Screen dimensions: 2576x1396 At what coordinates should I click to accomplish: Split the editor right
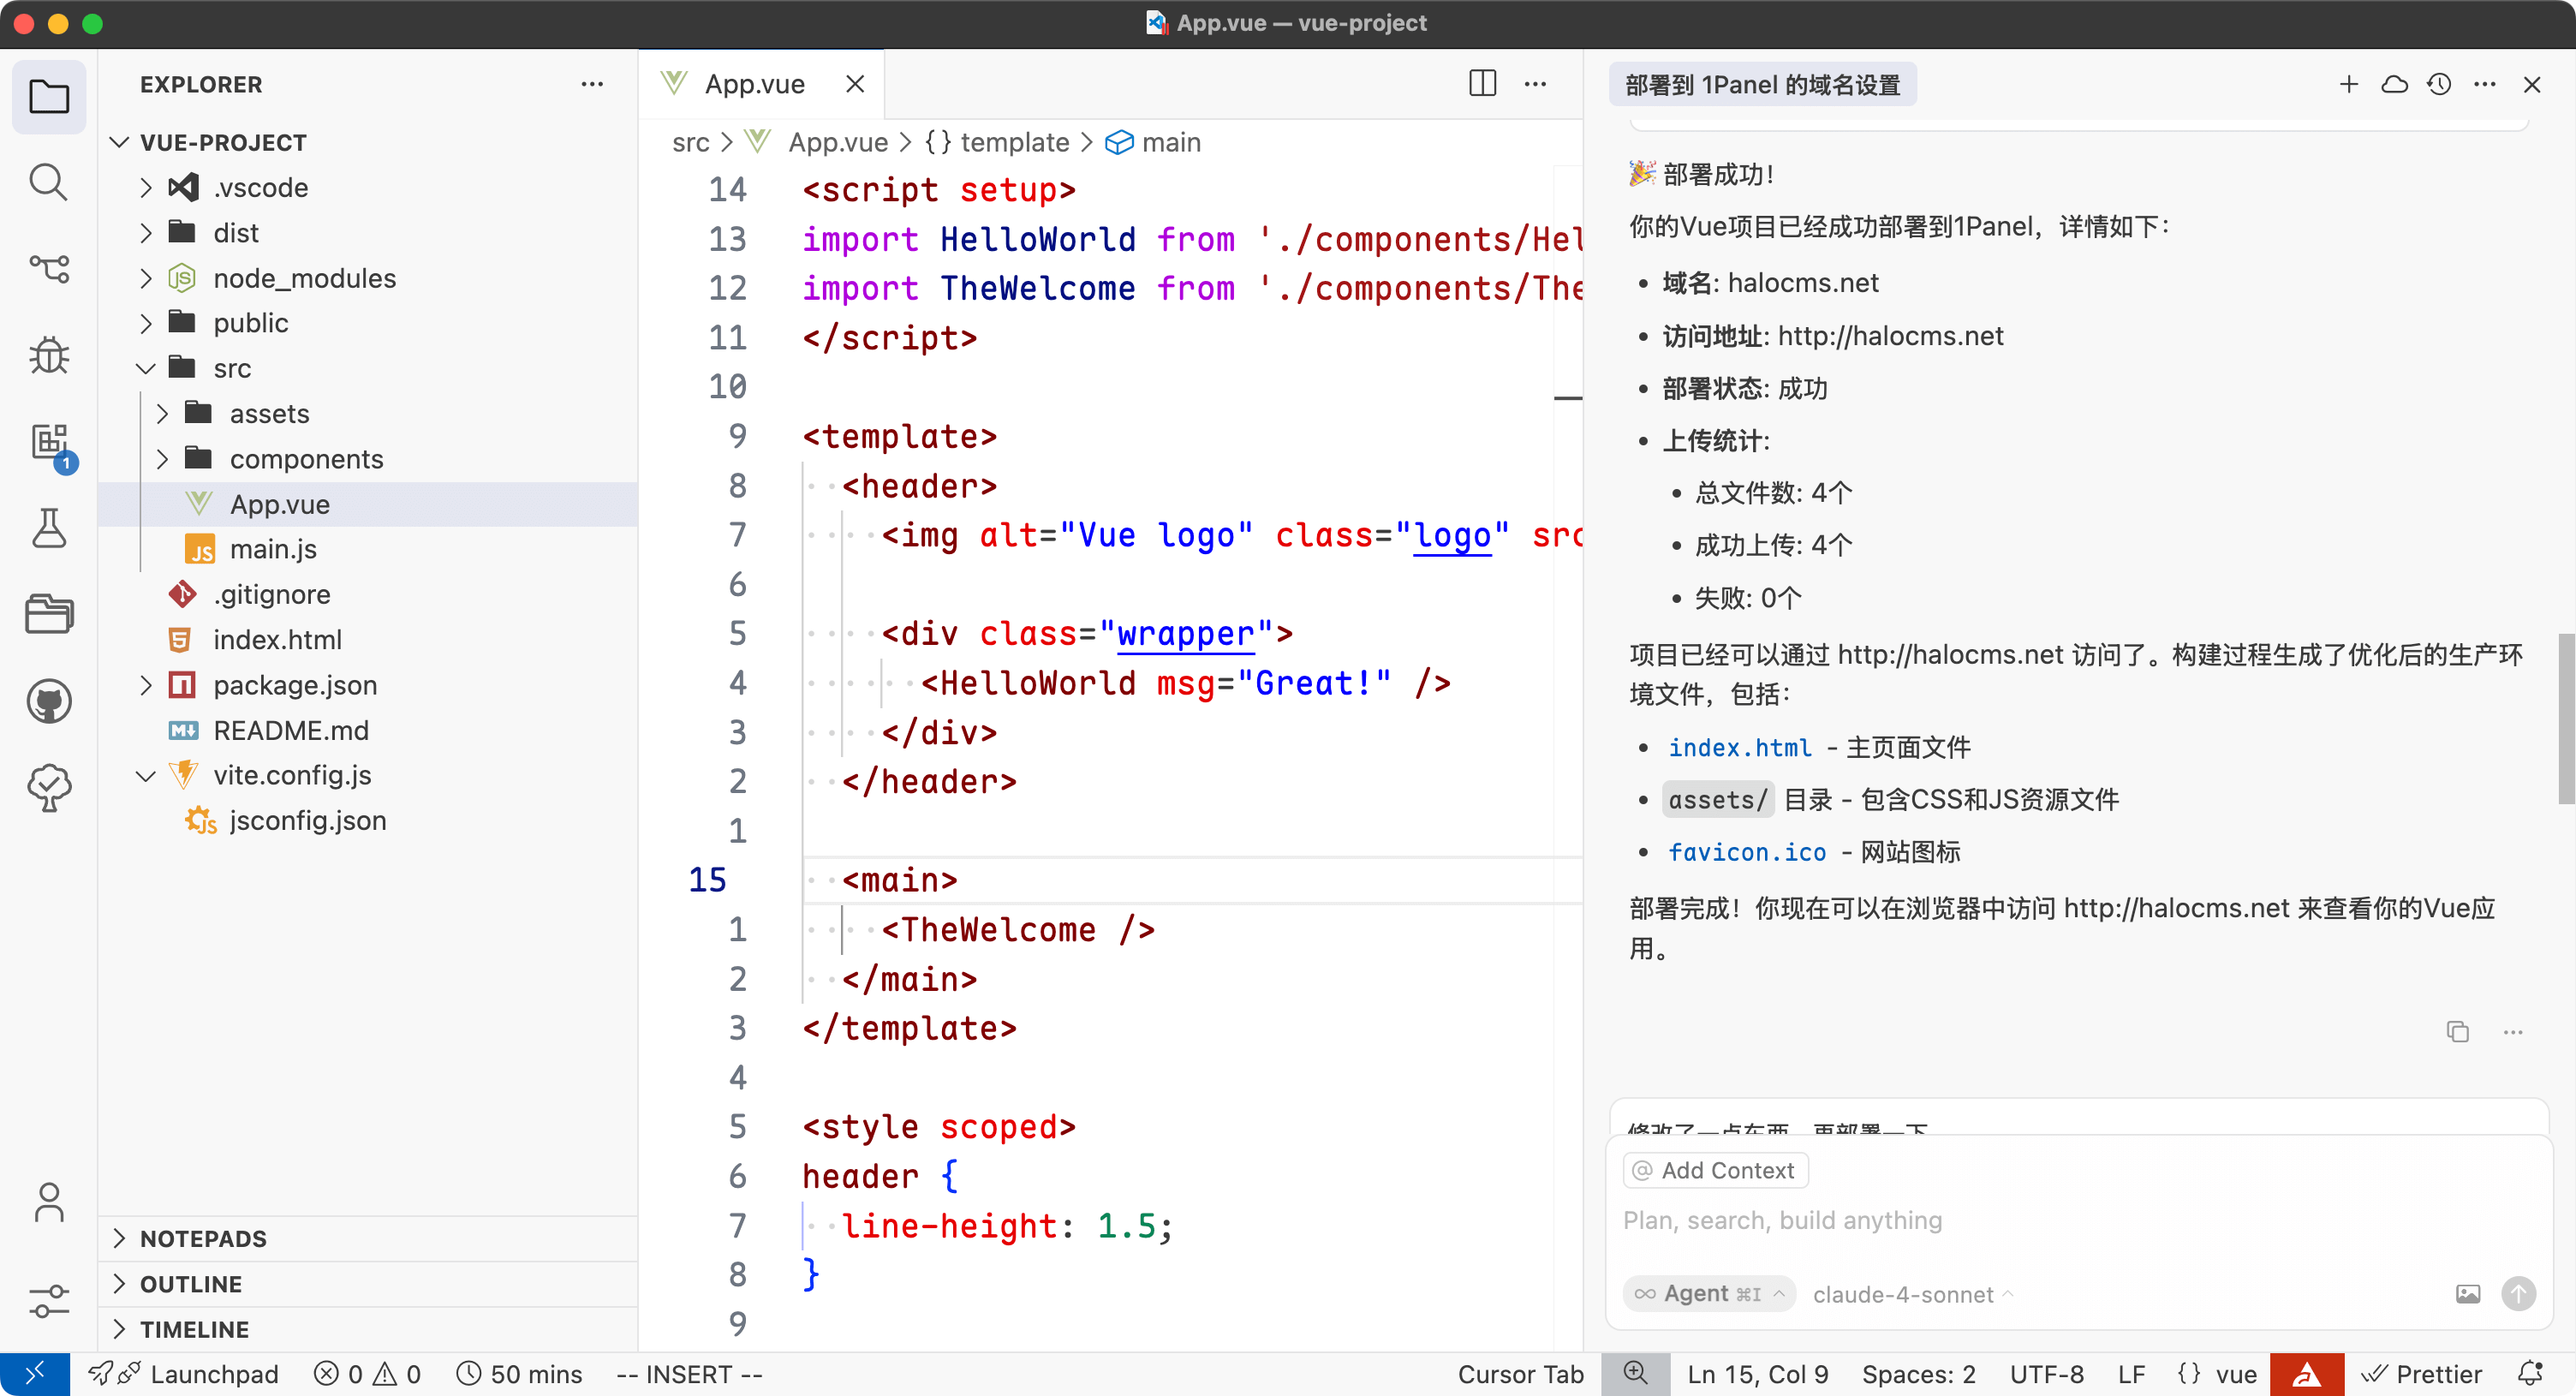tap(1482, 84)
